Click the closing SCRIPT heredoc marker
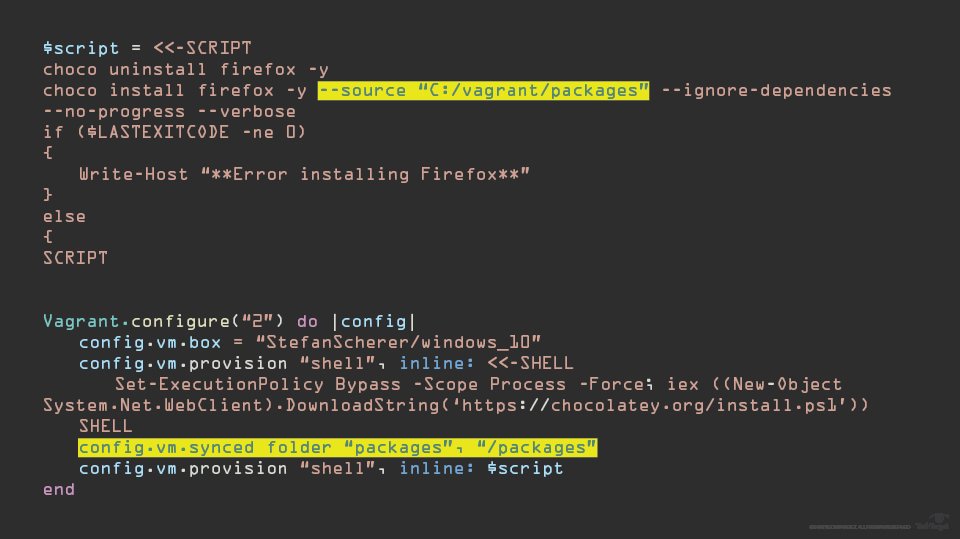Screen dimensions: 960x539 point(75,258)
